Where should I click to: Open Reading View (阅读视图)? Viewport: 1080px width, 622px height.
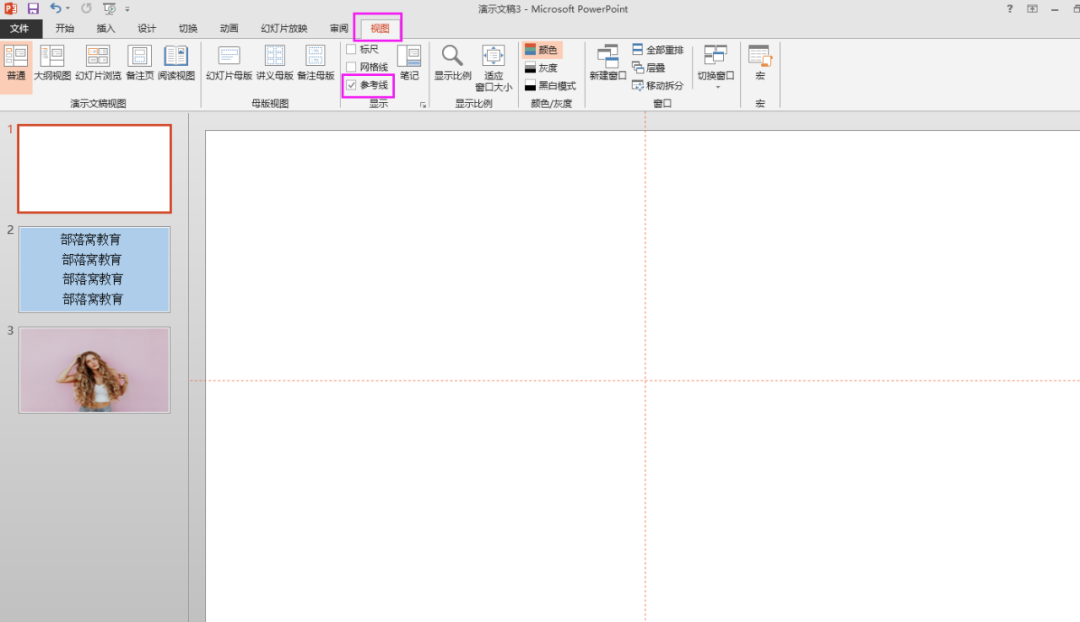coord(176,62)
